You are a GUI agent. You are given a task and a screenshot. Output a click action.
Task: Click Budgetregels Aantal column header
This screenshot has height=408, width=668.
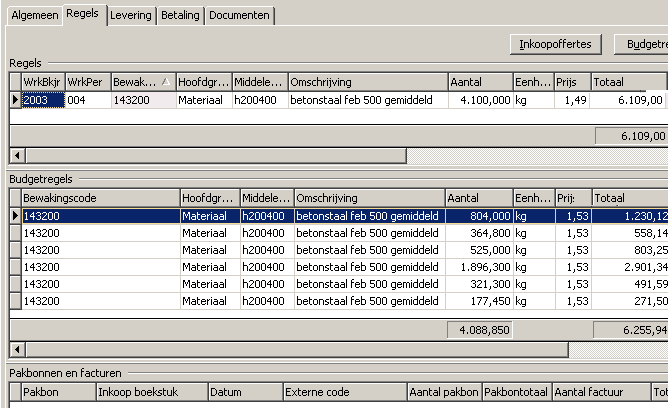pos(479,198)
